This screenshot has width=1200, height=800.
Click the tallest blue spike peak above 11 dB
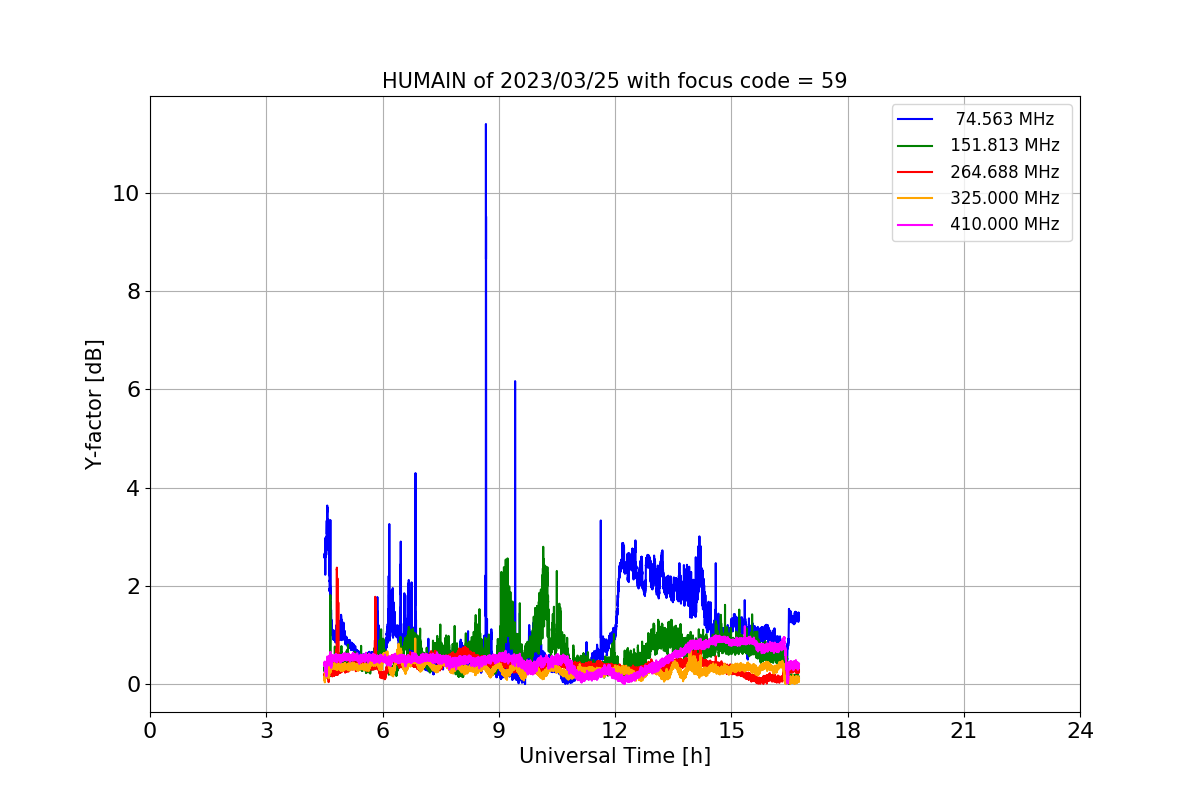(486, 125)
